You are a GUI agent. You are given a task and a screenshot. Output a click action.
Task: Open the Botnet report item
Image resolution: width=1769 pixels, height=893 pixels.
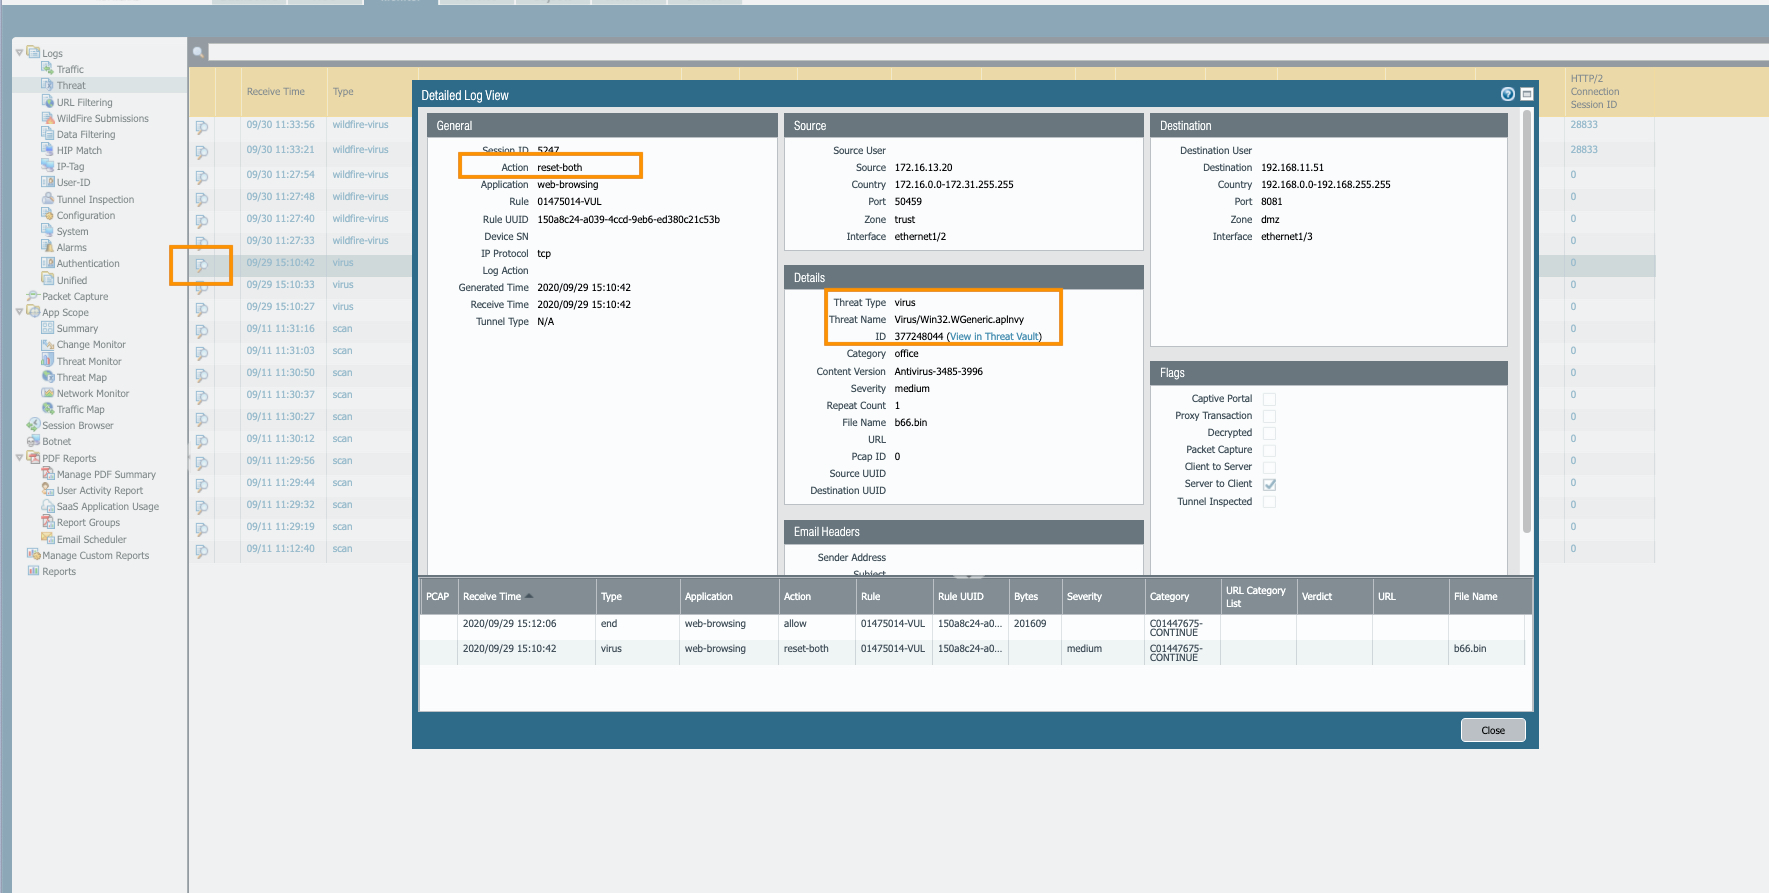coord(56,441)
